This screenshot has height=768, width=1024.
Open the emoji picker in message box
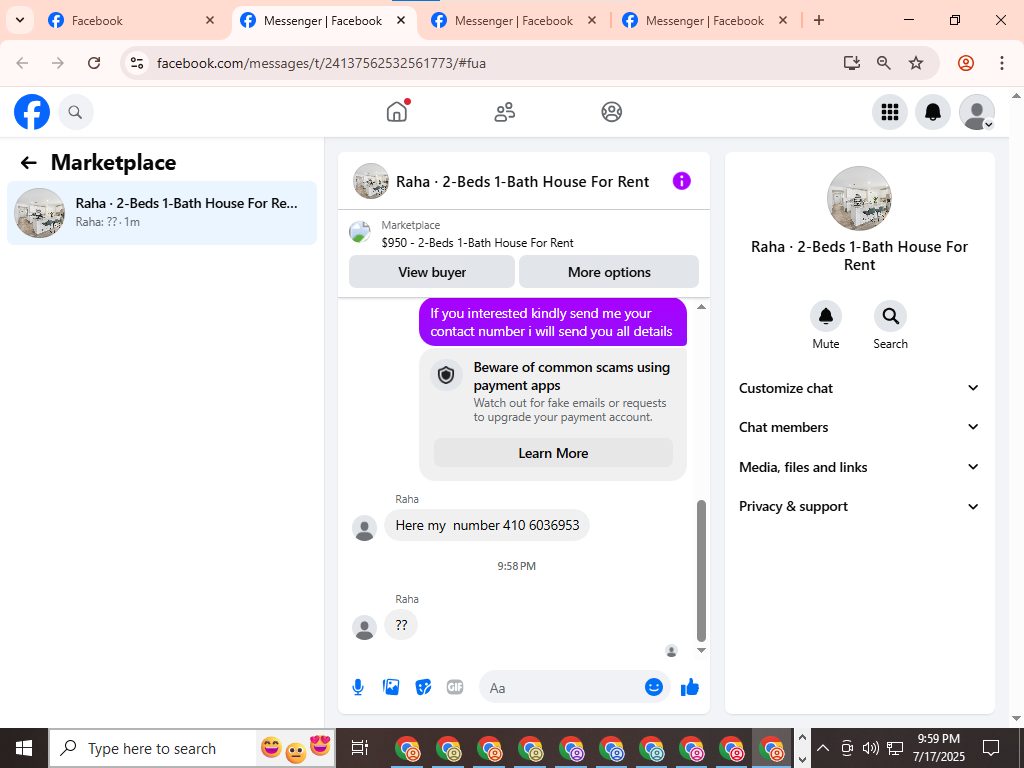click(x=654, y=687)
